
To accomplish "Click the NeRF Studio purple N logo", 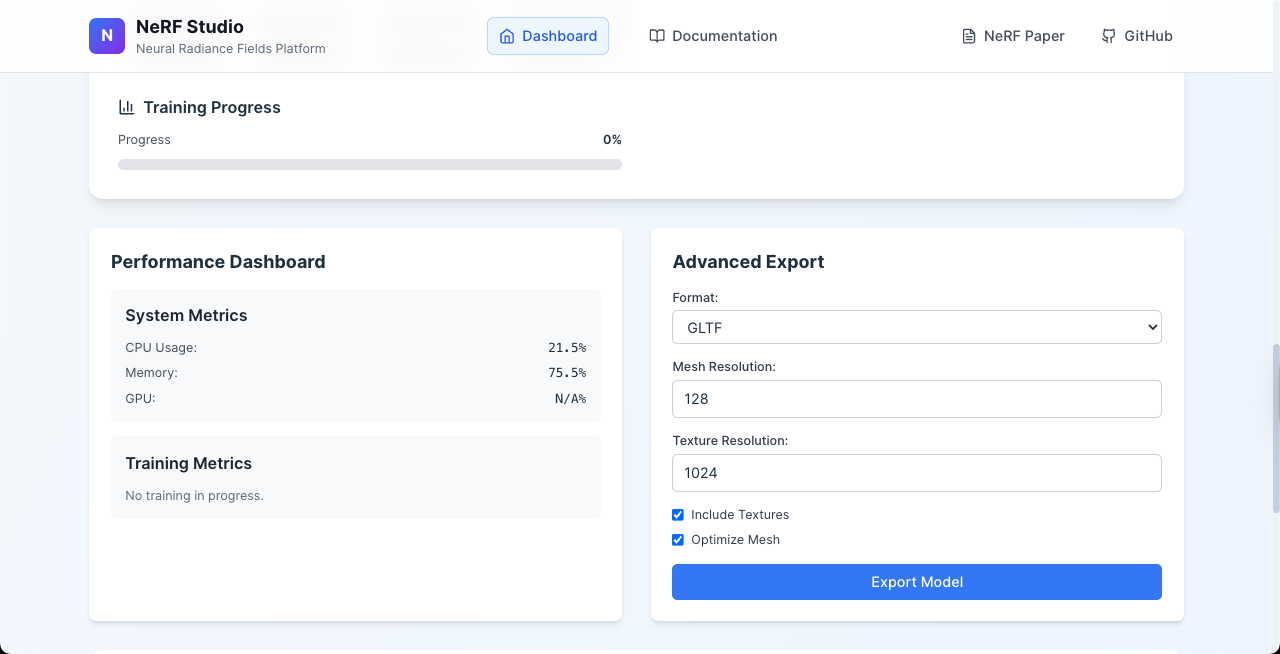I will 107,36.
